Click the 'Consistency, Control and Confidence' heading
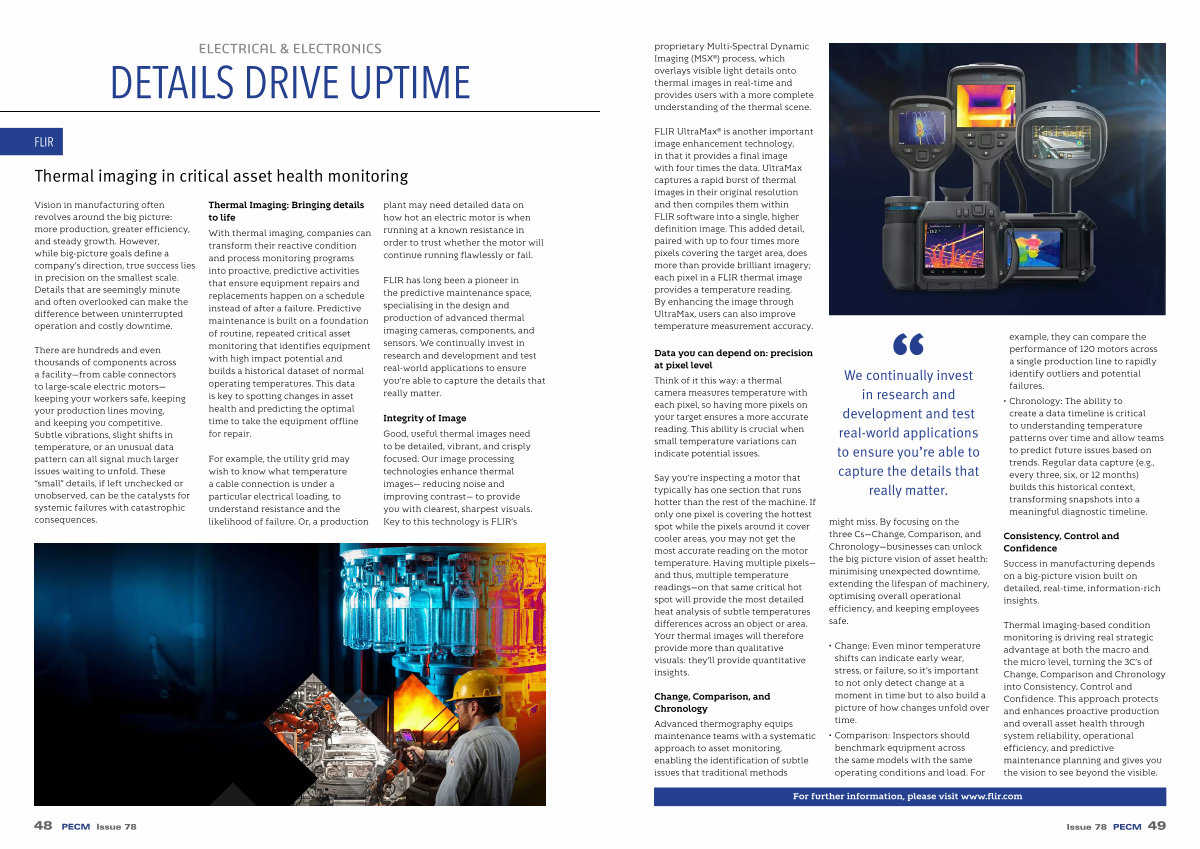 click(1061, 542)
